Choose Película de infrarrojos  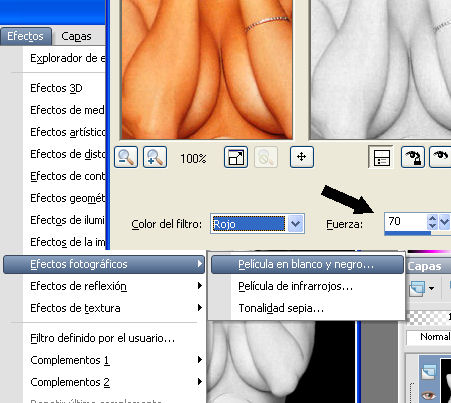(307, 286)
